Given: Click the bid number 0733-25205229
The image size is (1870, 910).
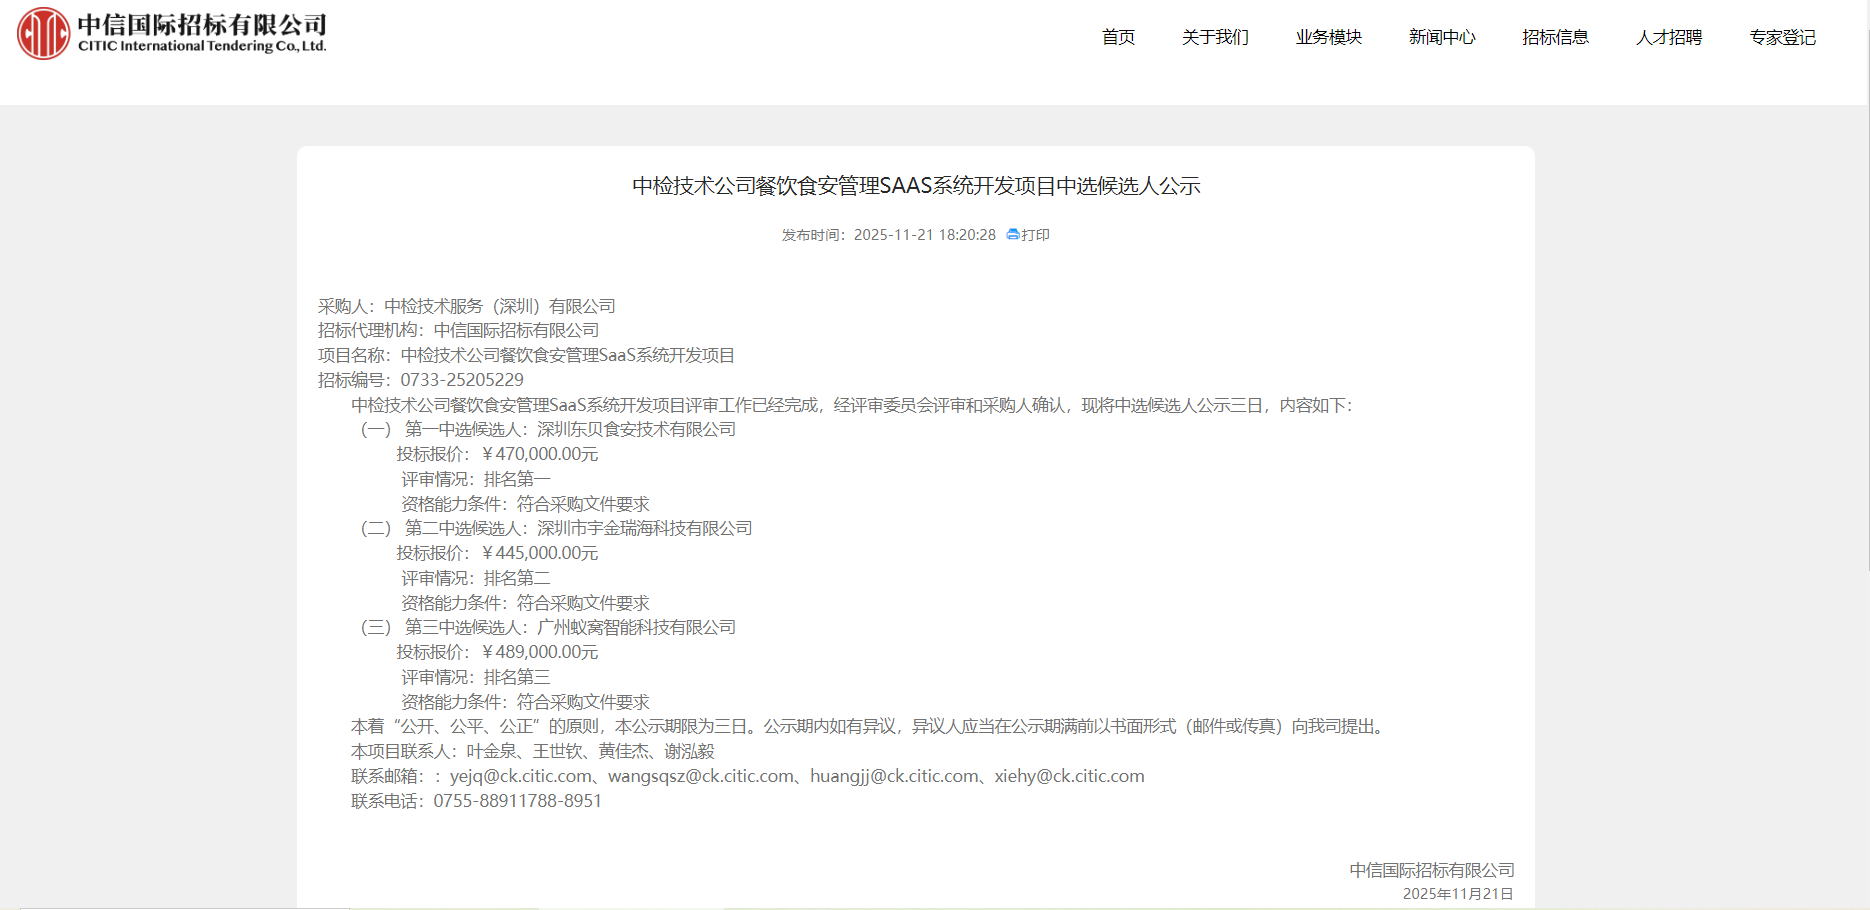Looking at the screenshot, I should (462, 380).
